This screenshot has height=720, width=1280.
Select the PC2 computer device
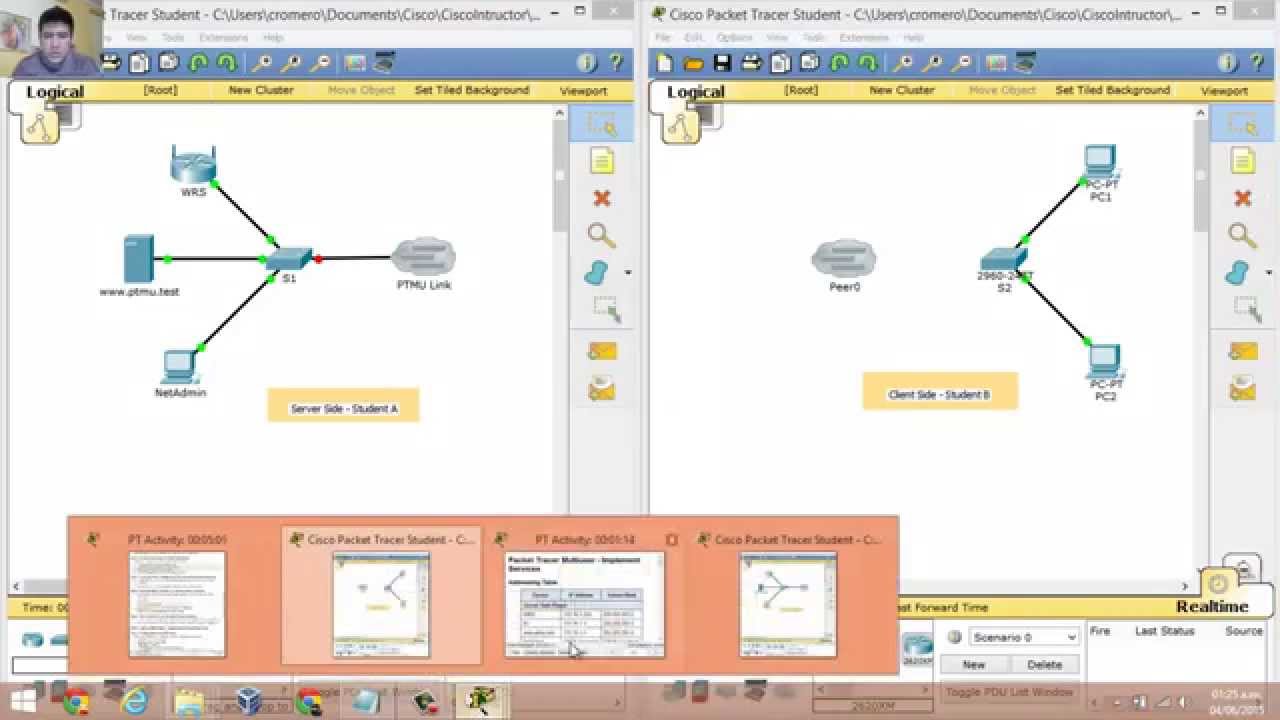click(1104, 361)
